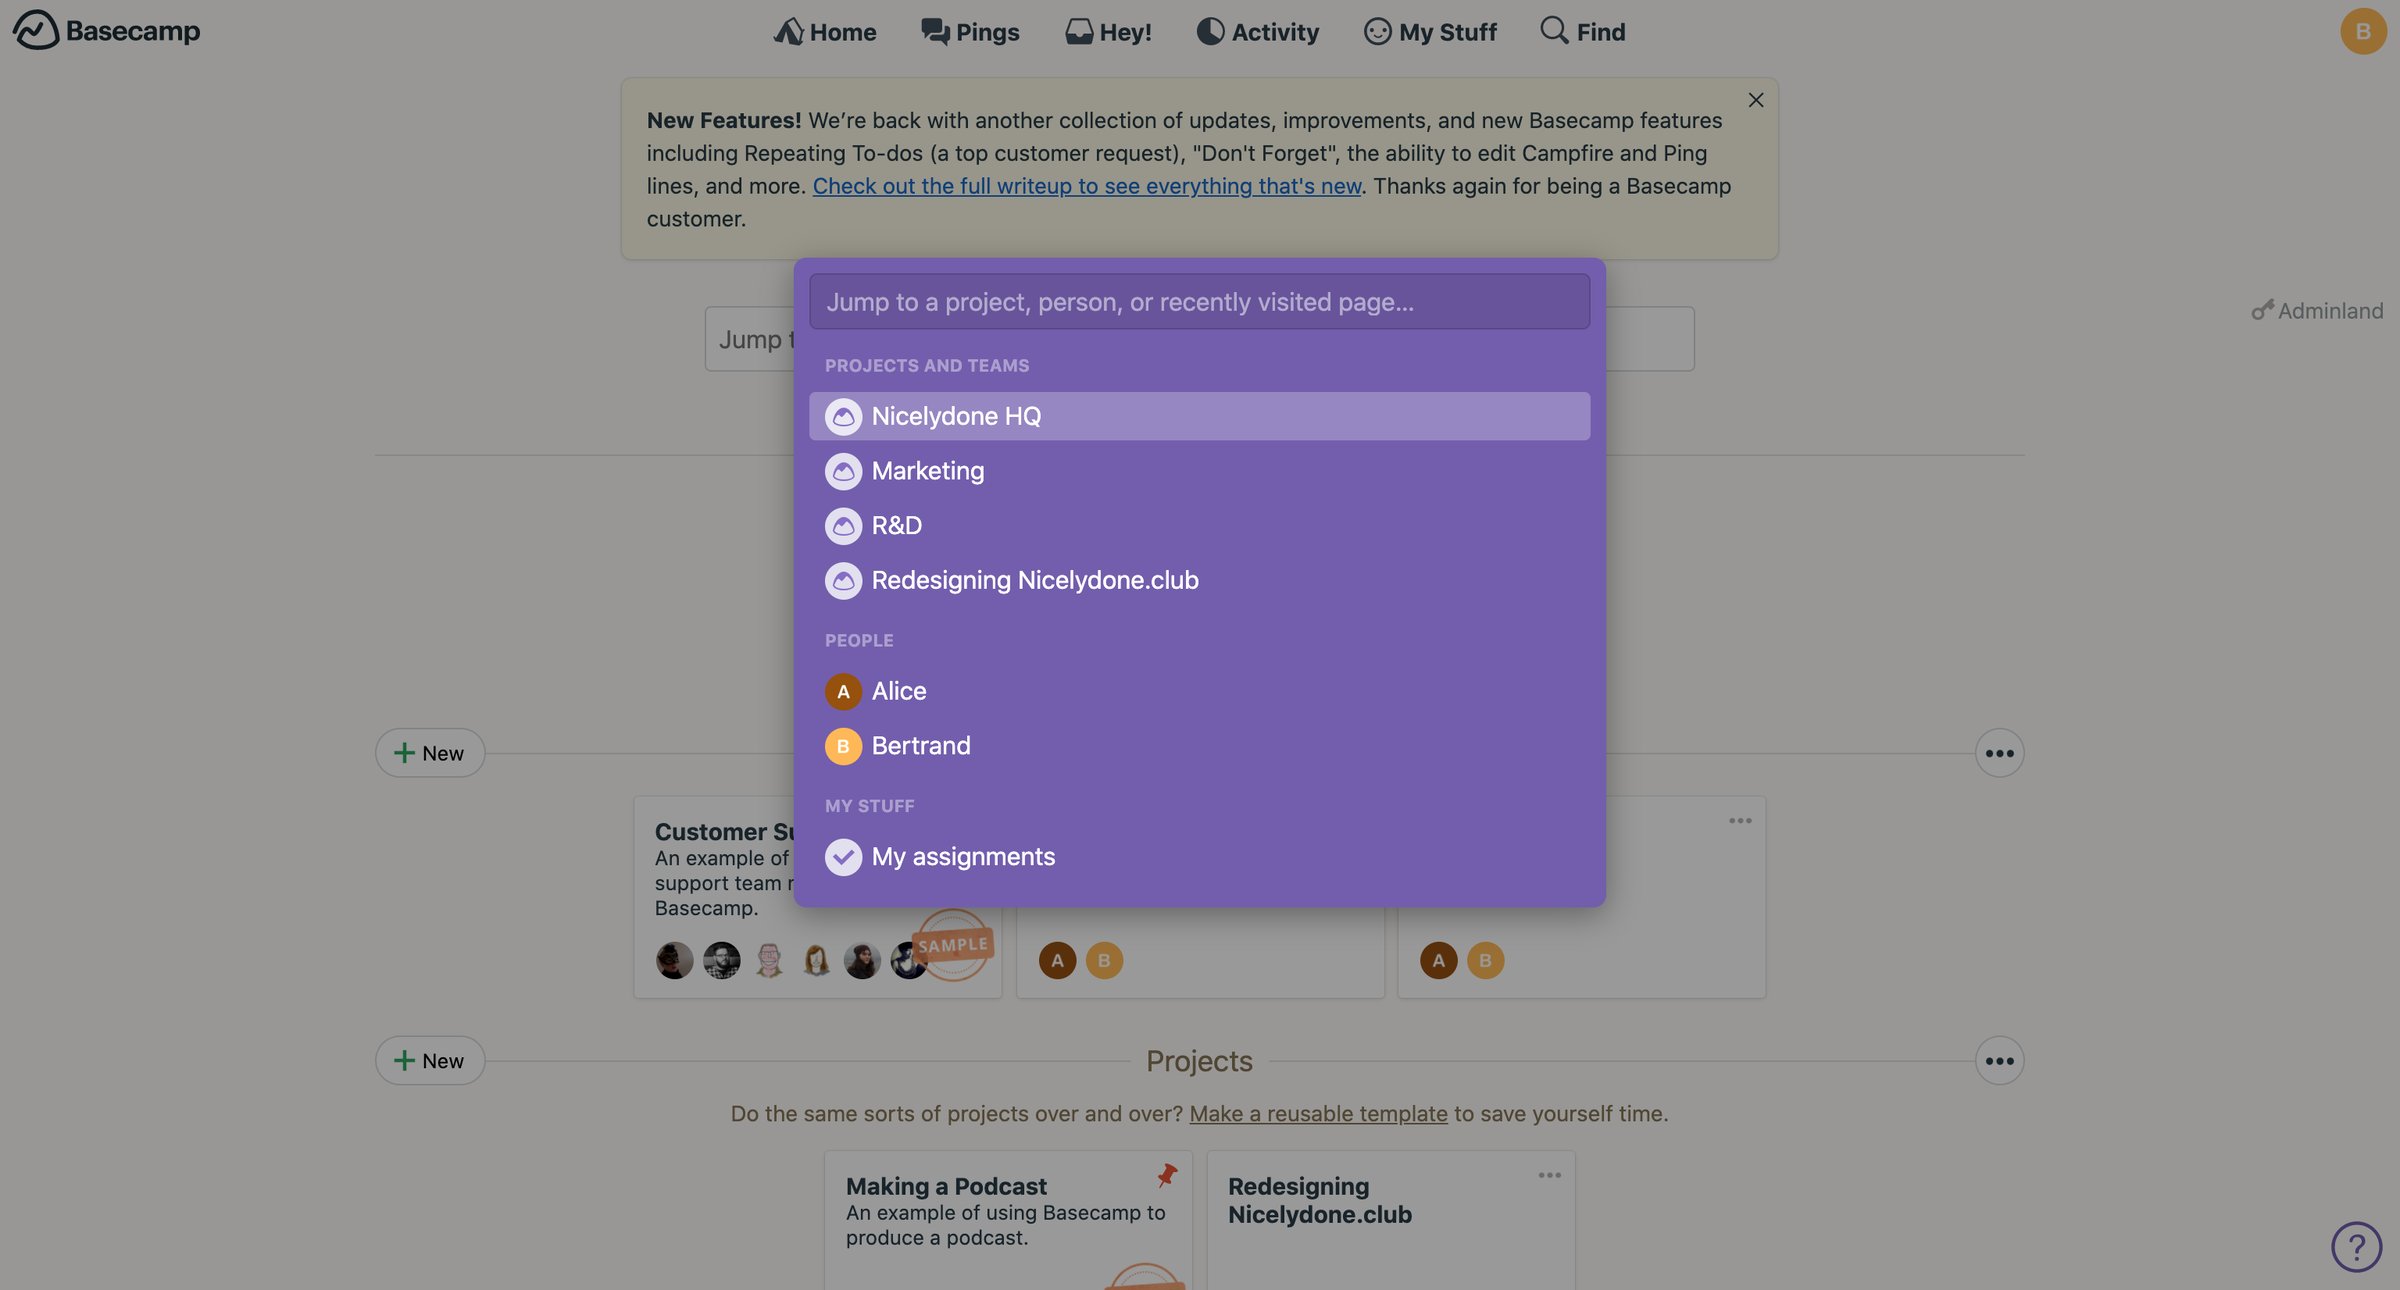
Task: Expand the Projects section options ellipsis
Action: (1999, 1061)
